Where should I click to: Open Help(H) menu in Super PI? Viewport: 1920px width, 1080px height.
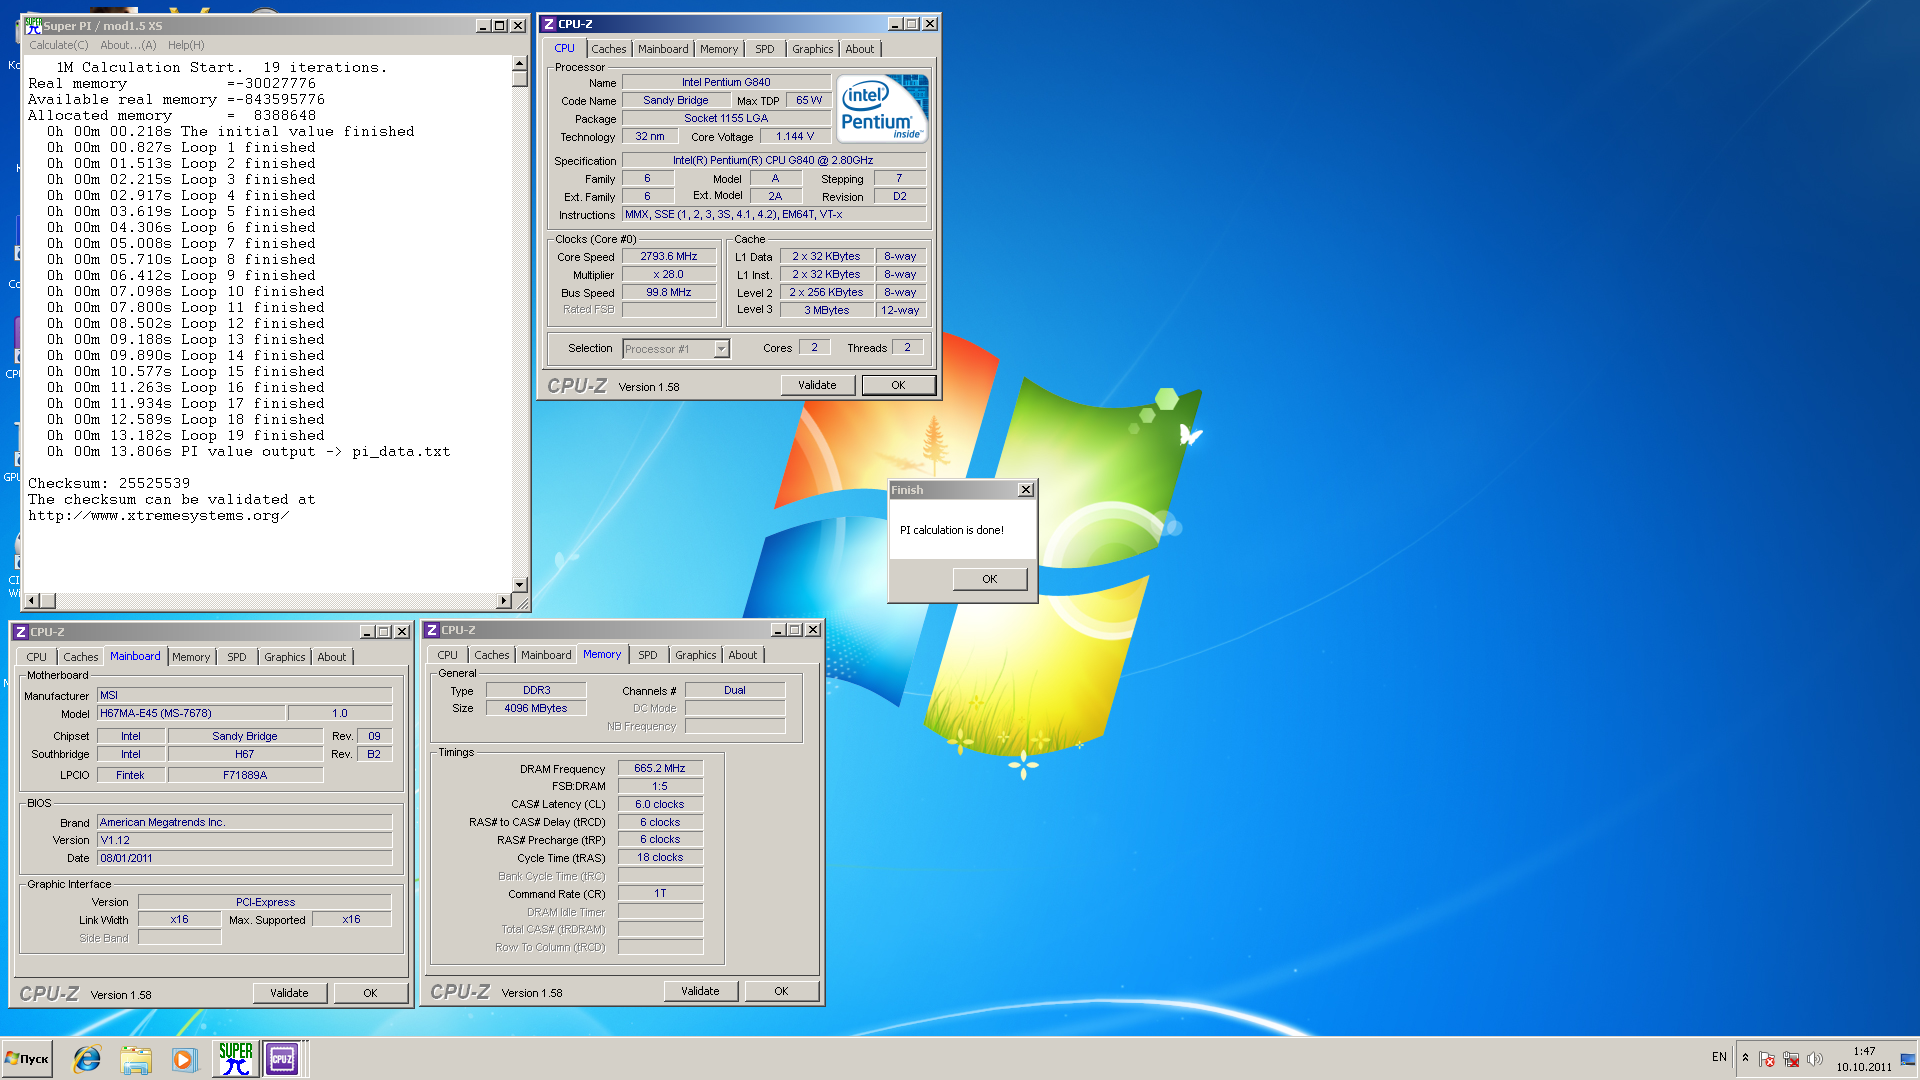pyautogui.click(x=186, y=45)
